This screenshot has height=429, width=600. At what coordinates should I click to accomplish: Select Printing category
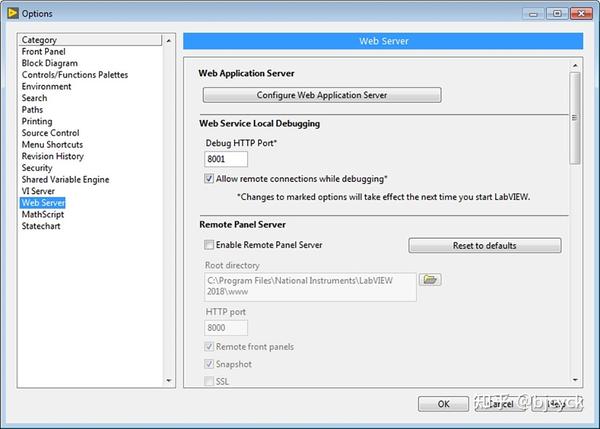pos(37,121)
